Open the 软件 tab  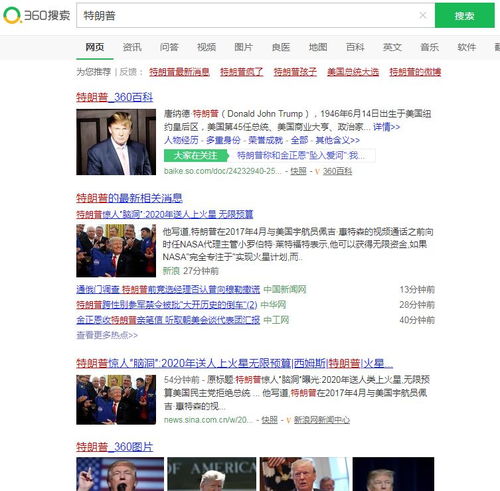[467, 47]
